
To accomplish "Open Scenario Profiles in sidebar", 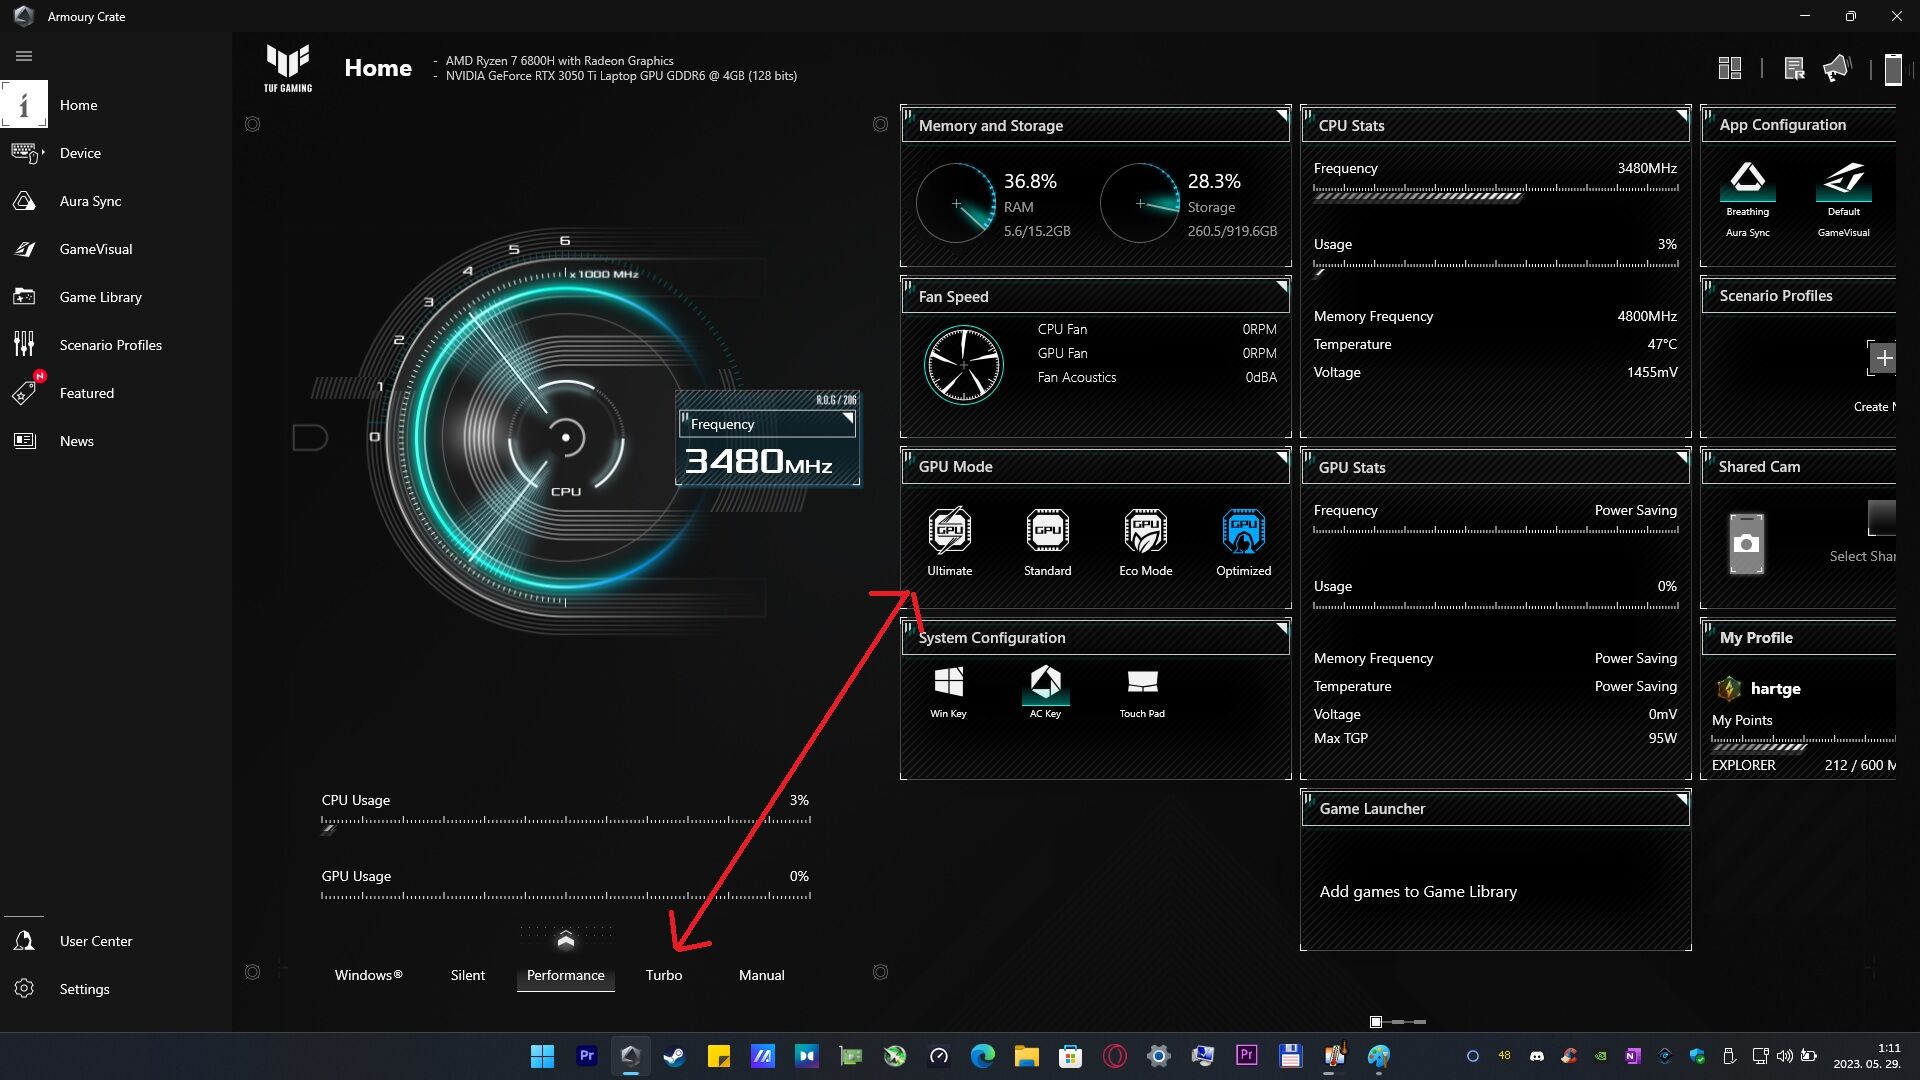I will point(110,345).
